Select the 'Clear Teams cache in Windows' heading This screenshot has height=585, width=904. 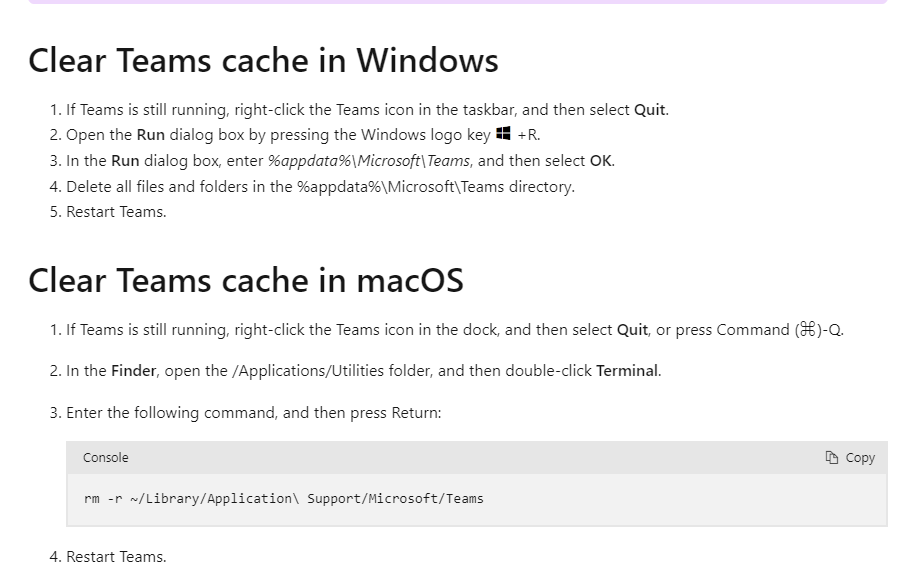click(263, 61)
